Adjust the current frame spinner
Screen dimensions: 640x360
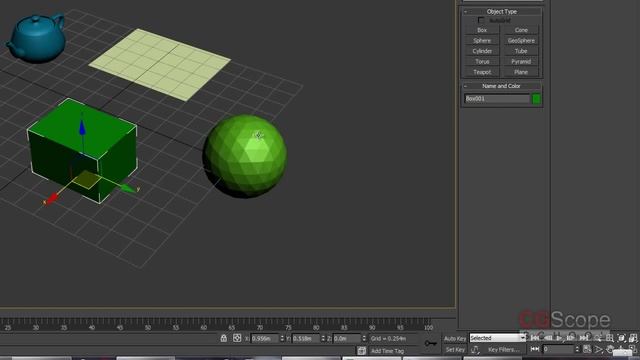[577, 349]
